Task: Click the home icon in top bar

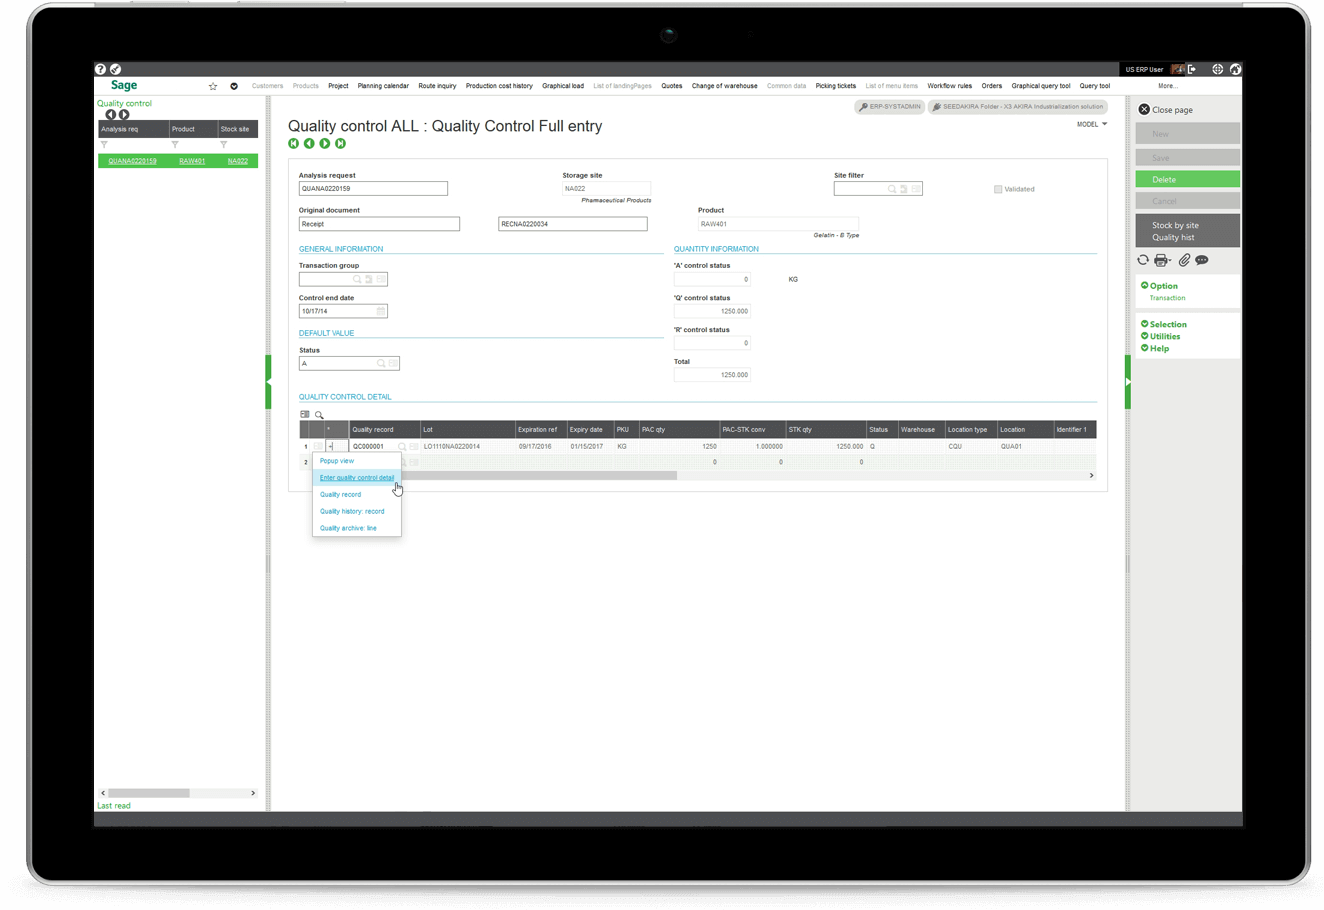Action: 1235,69
